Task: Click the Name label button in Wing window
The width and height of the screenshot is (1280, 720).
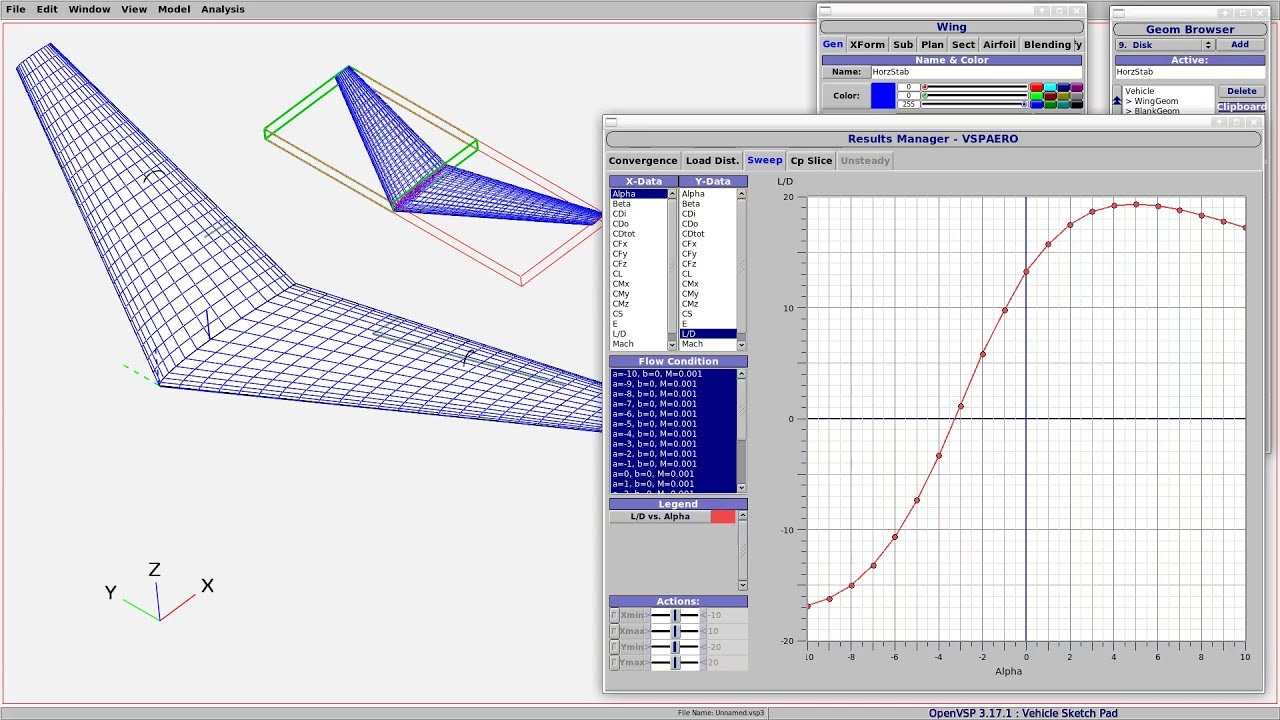Action: coord(846,72)
